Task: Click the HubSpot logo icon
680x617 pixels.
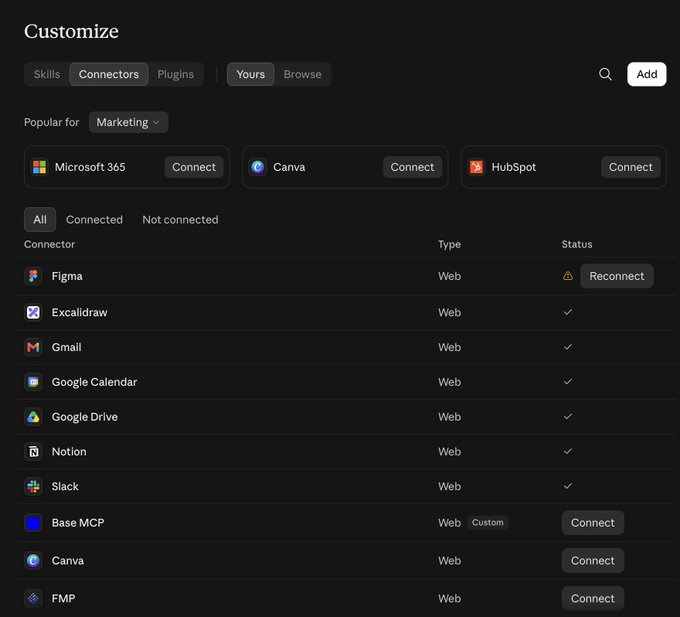Action: (476, 167)
